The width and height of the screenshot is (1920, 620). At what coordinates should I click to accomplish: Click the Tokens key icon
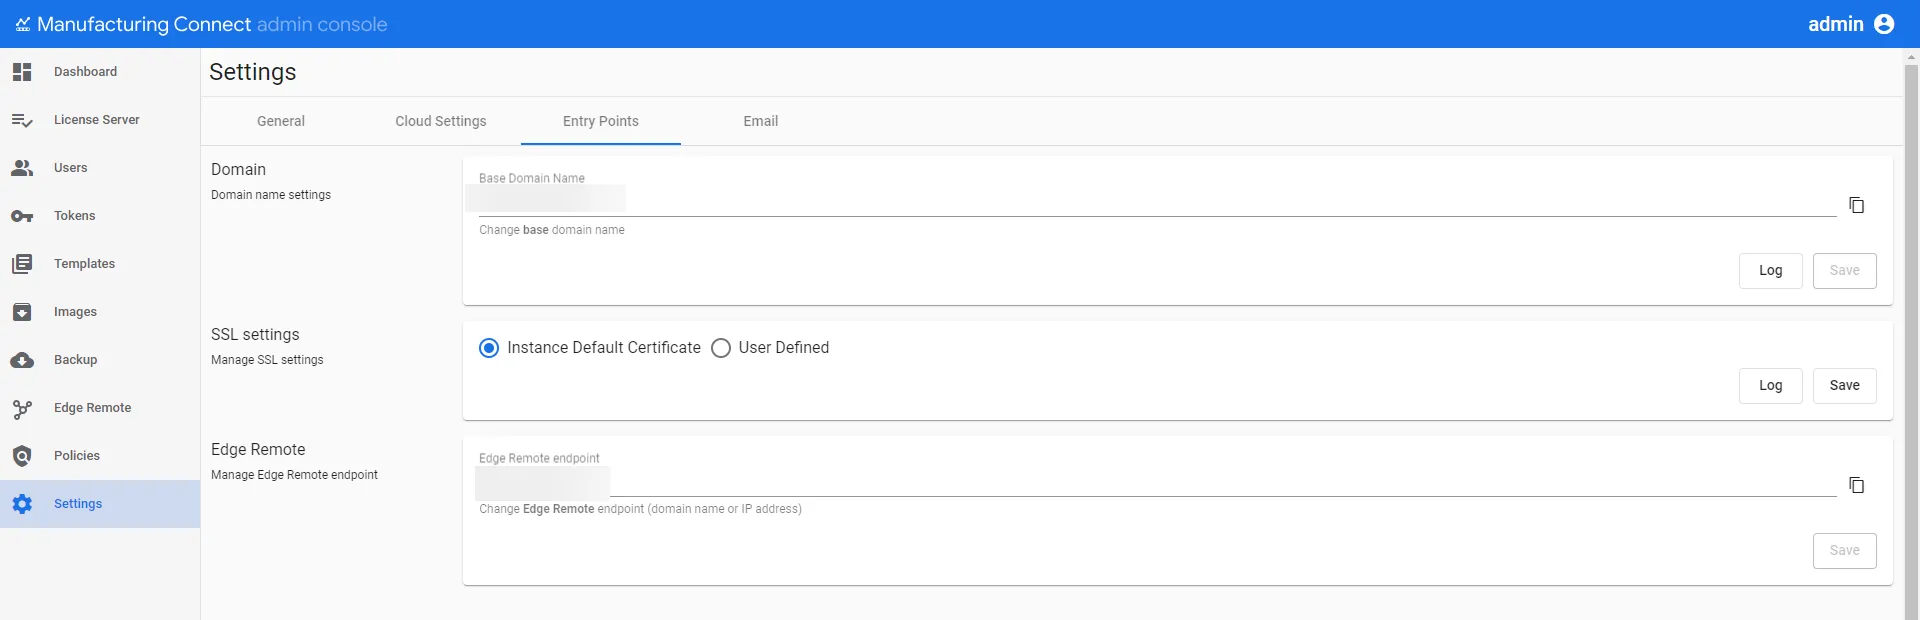pyautogui.click(x=22, y=216)
